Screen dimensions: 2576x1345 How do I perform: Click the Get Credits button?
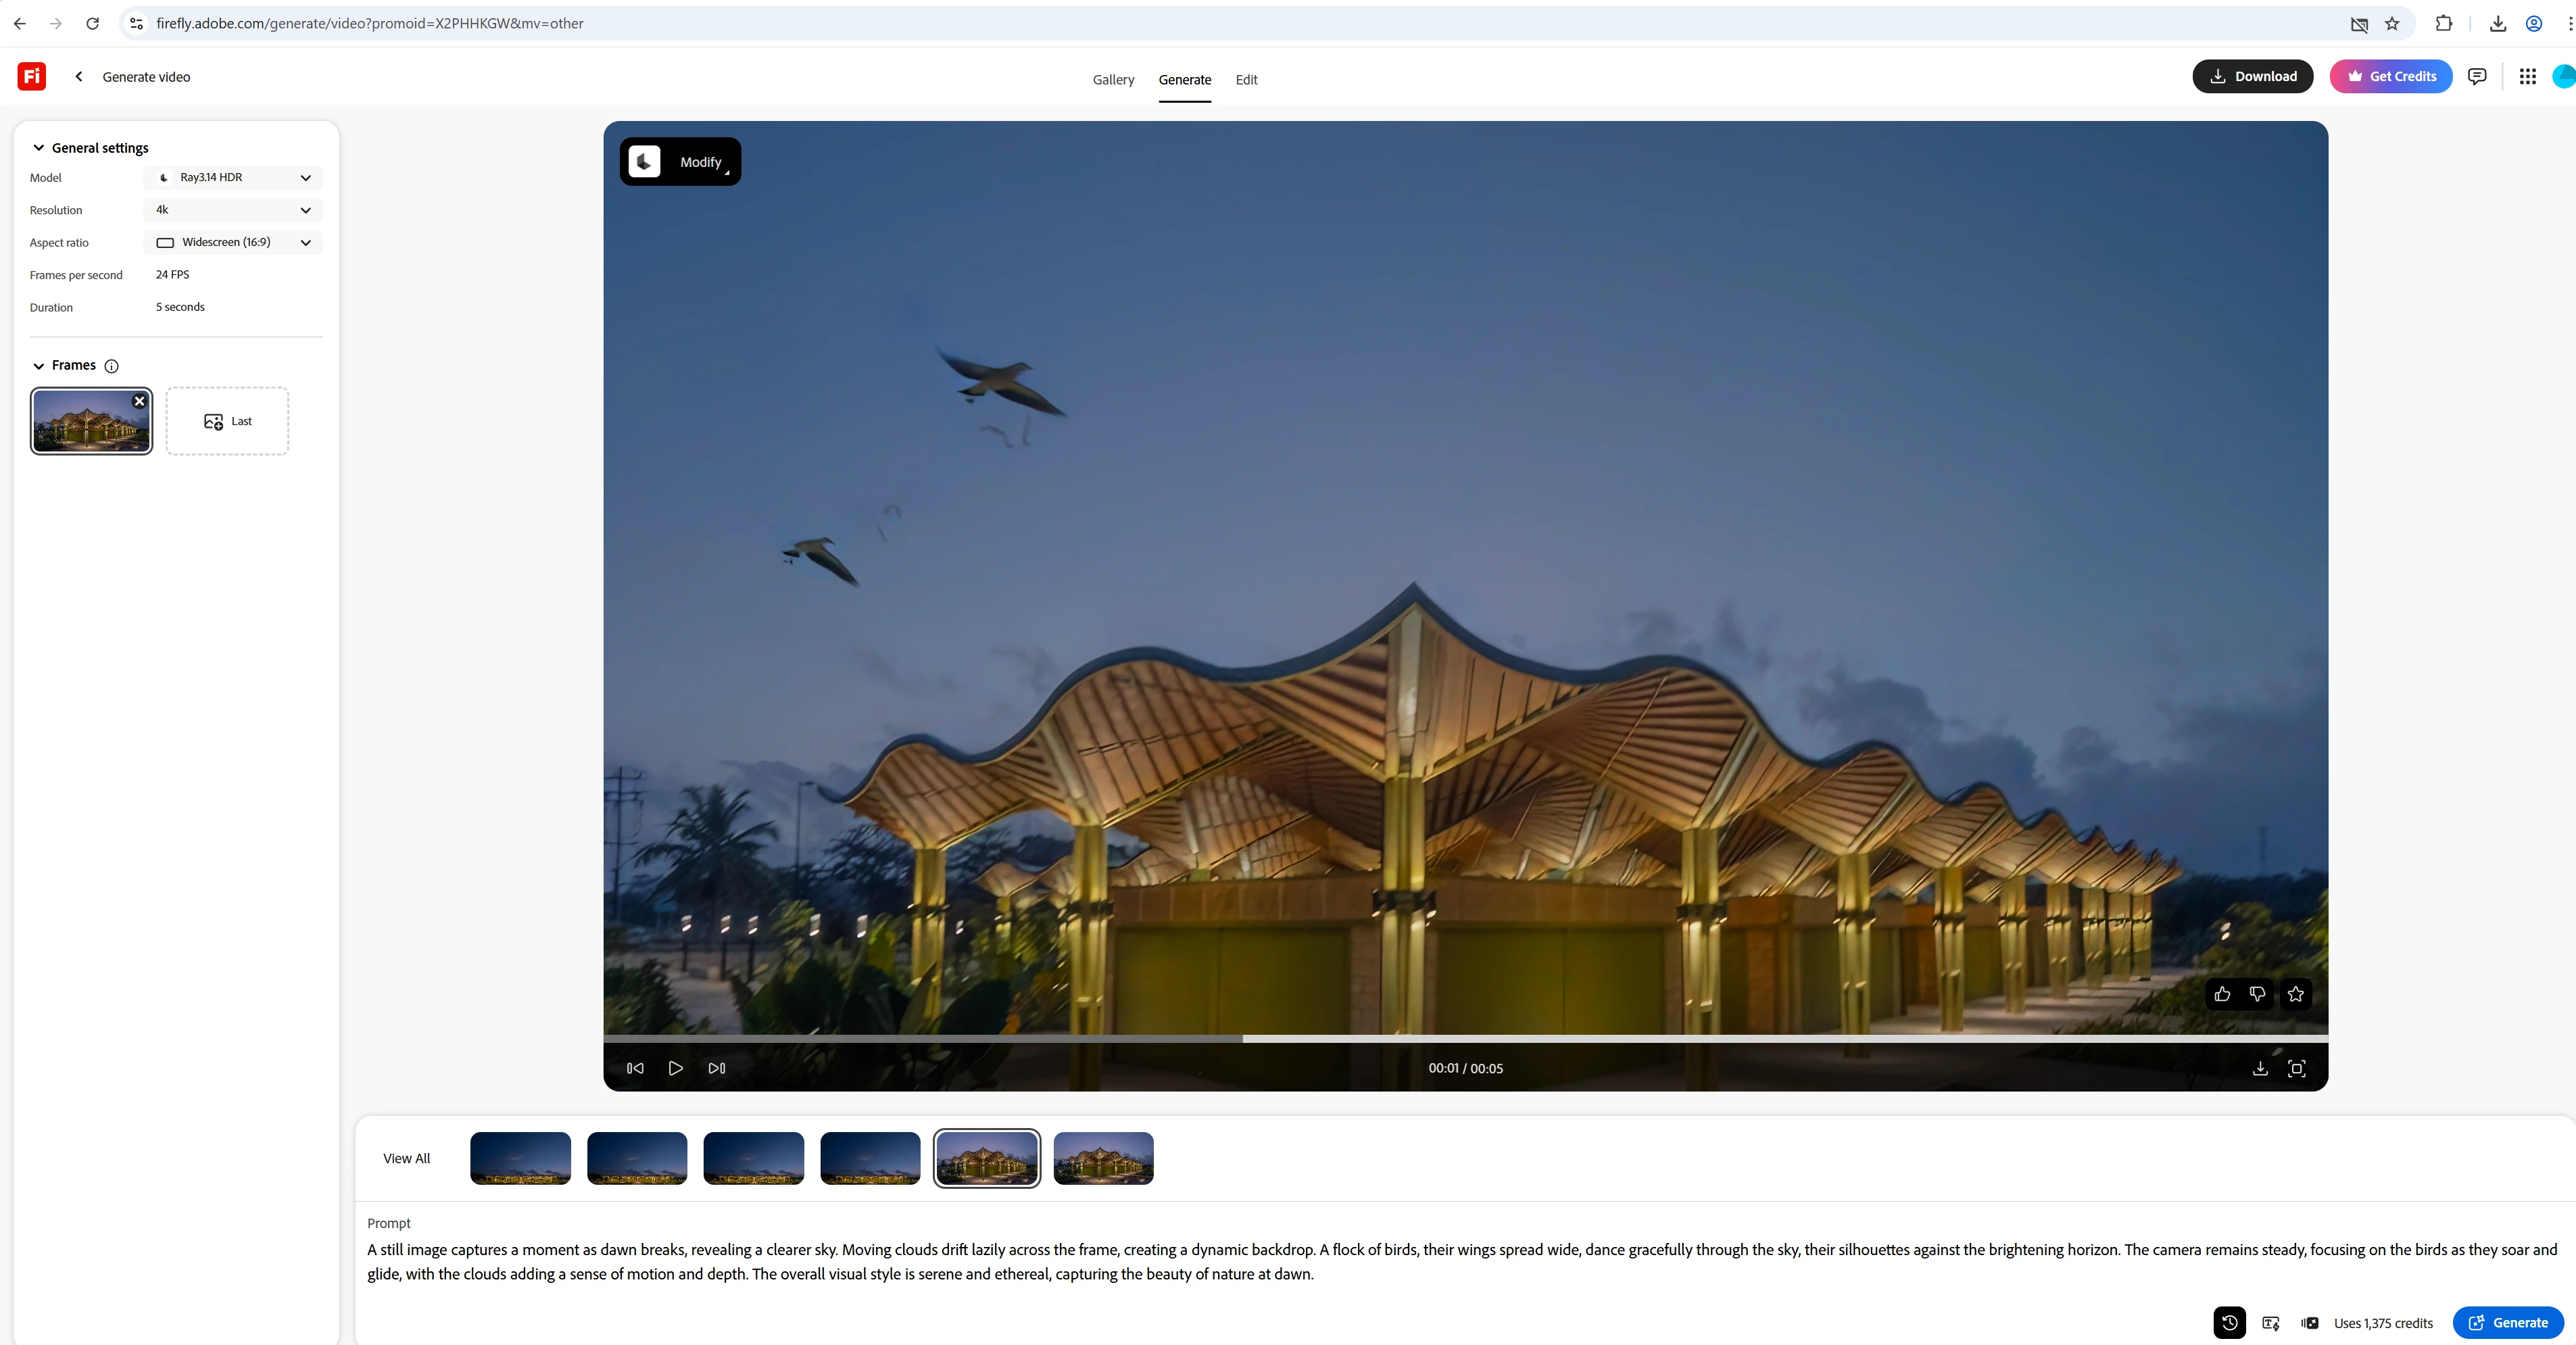tap(2391, 76)
